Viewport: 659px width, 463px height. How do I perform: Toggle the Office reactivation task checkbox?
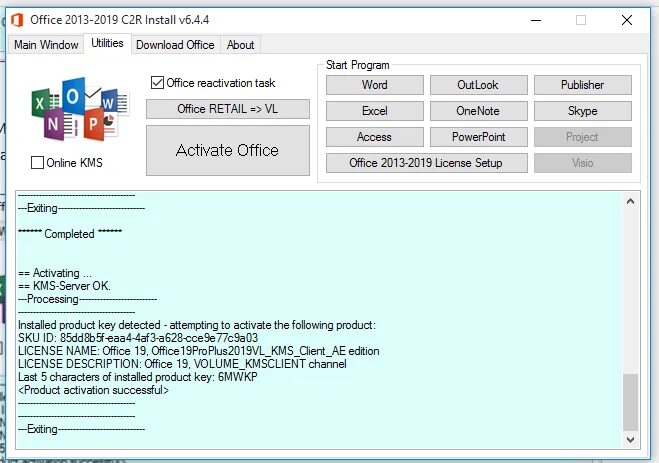click(157, 82)
